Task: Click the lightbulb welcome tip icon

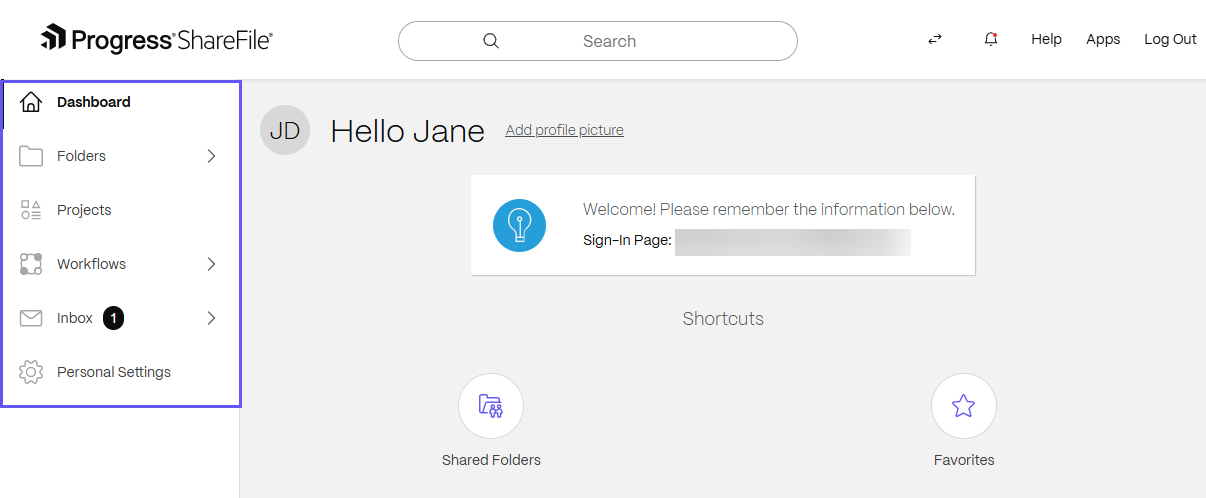Action: 519,225
